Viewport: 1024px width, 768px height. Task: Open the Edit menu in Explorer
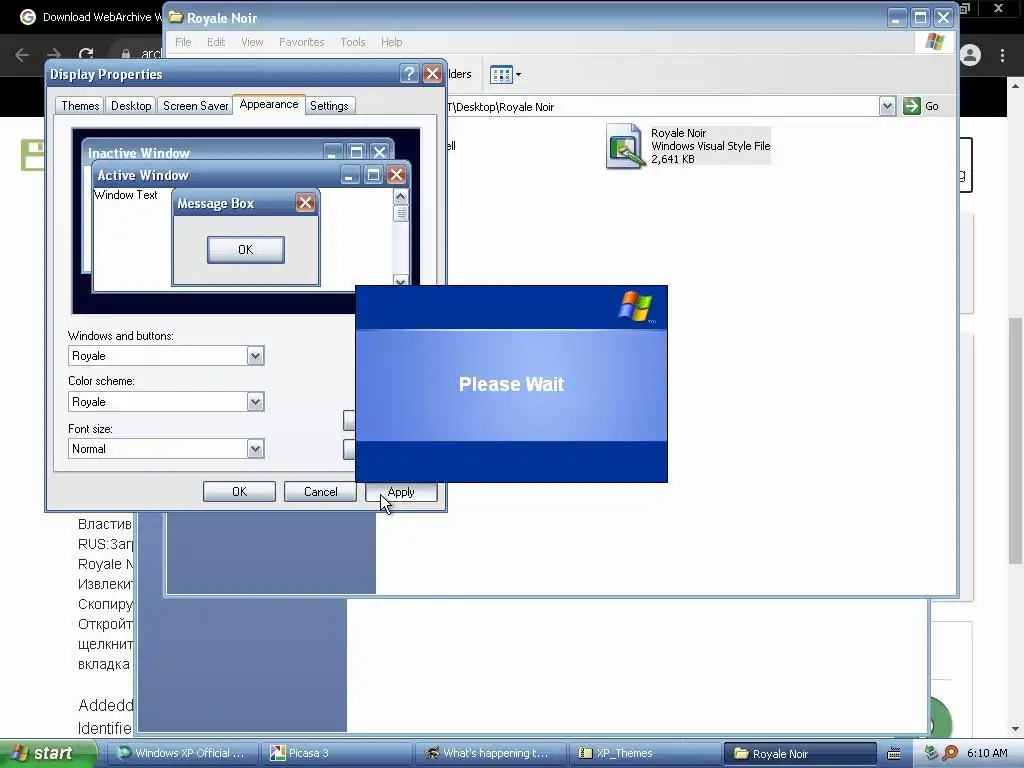click(216, 42)
